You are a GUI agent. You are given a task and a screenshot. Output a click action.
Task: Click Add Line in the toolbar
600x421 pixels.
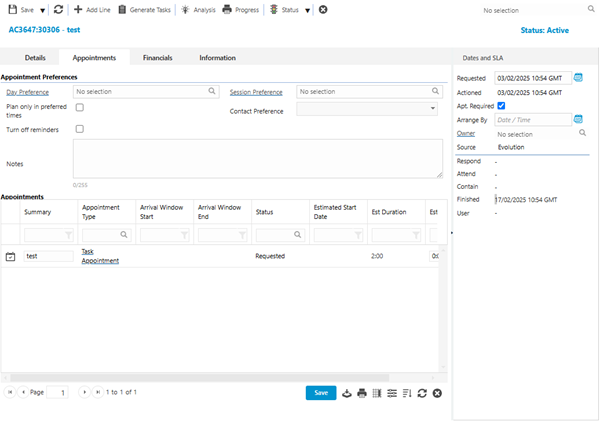pyautogui.click(x=92, y=10)
